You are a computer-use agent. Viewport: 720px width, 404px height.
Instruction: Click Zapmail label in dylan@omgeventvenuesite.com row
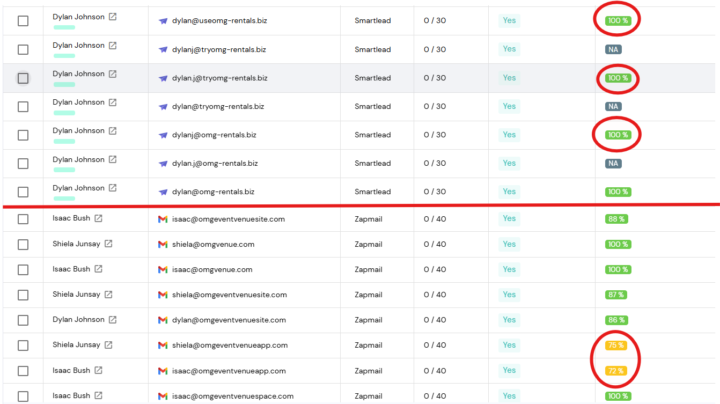click(368, 320)
